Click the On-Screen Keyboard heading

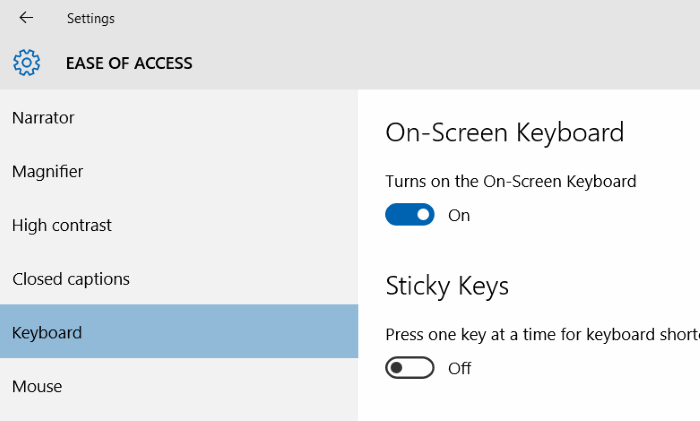click(504, 133)
